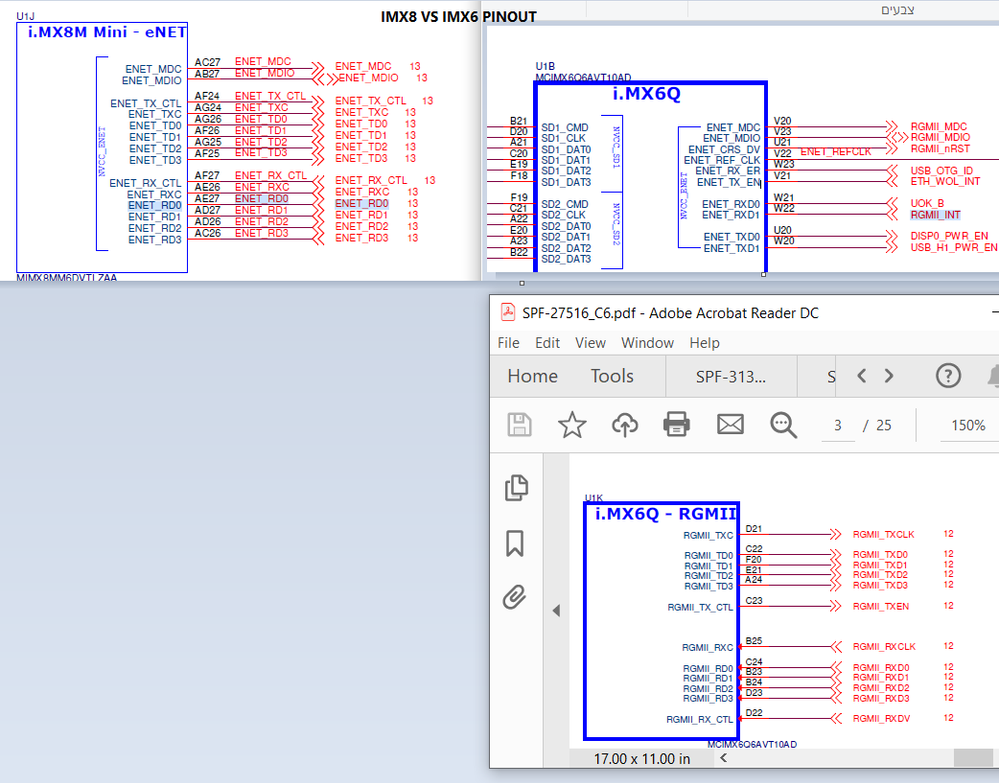
Task: Open the 150% zoom level dropdown
Action: [x=968, y=425]
